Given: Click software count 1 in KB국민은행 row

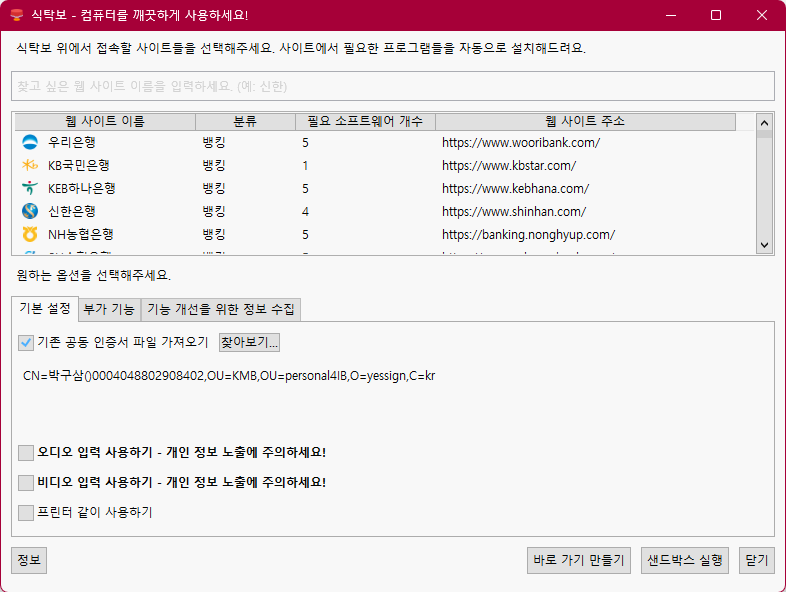Looking at the screenshot, I should click(305, 166).
